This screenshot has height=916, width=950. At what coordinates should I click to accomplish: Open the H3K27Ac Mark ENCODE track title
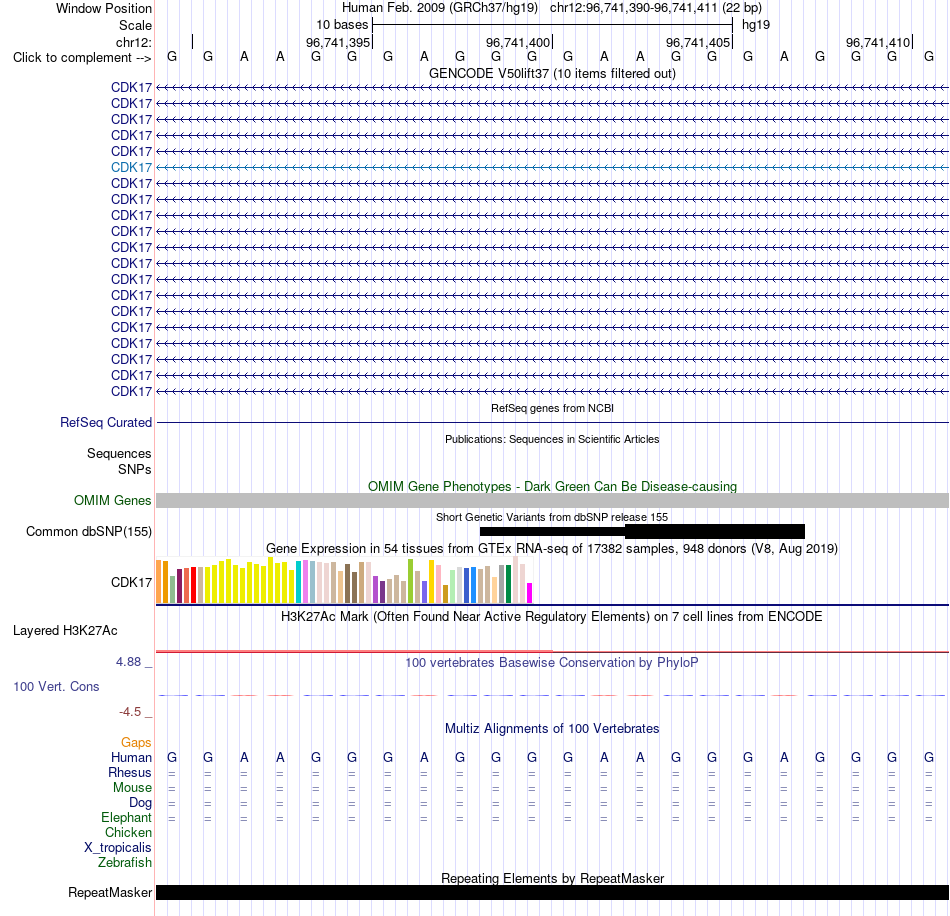point(552,617)
